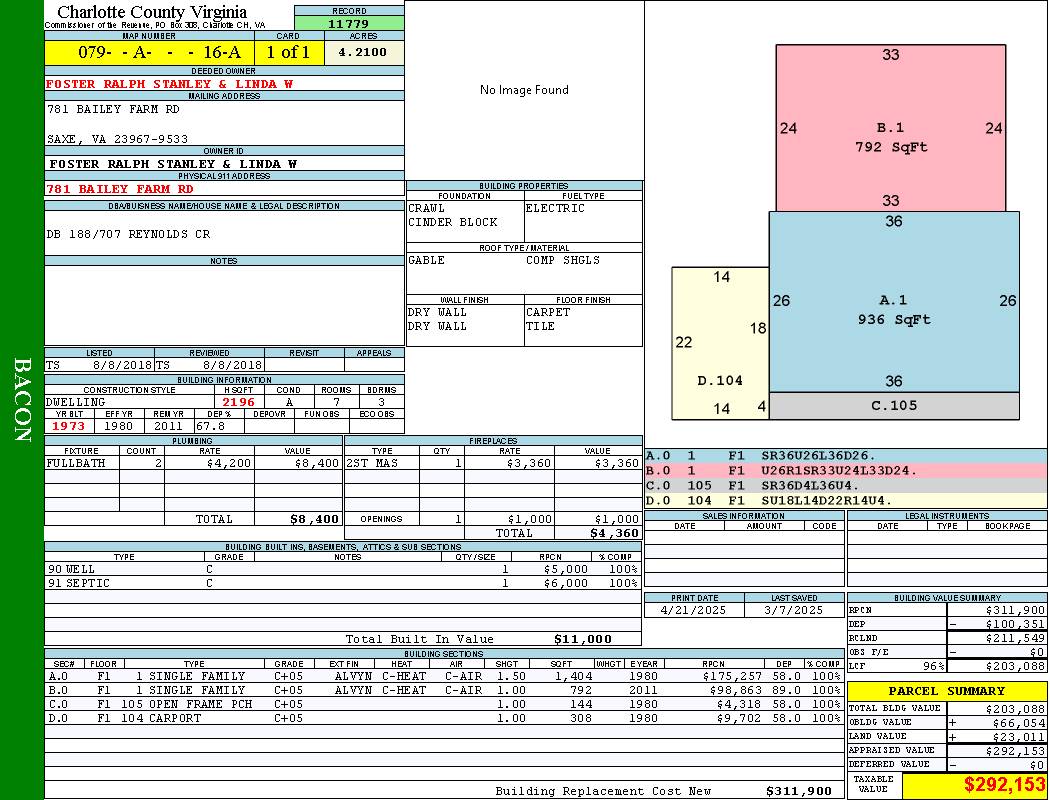Screen dimensions: 1050x800
Task: Click Building Replacement Cost New $311,900
Action: click(799, 791)
